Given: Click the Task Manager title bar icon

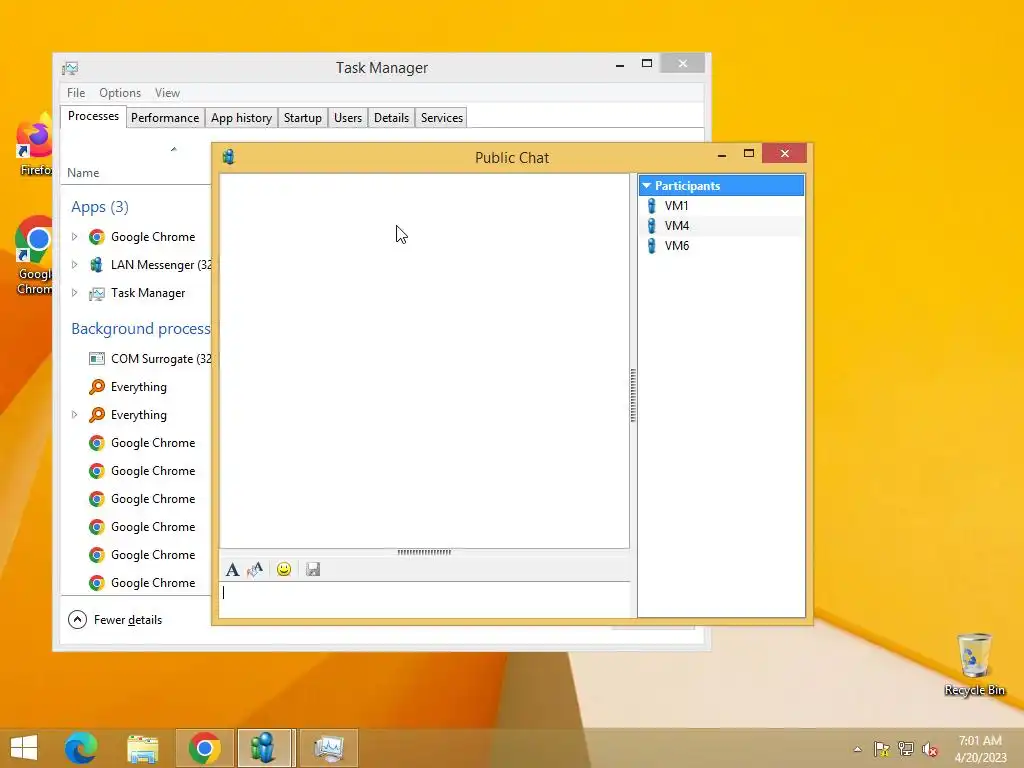Looking at the screenshot, I should [70, 68].
